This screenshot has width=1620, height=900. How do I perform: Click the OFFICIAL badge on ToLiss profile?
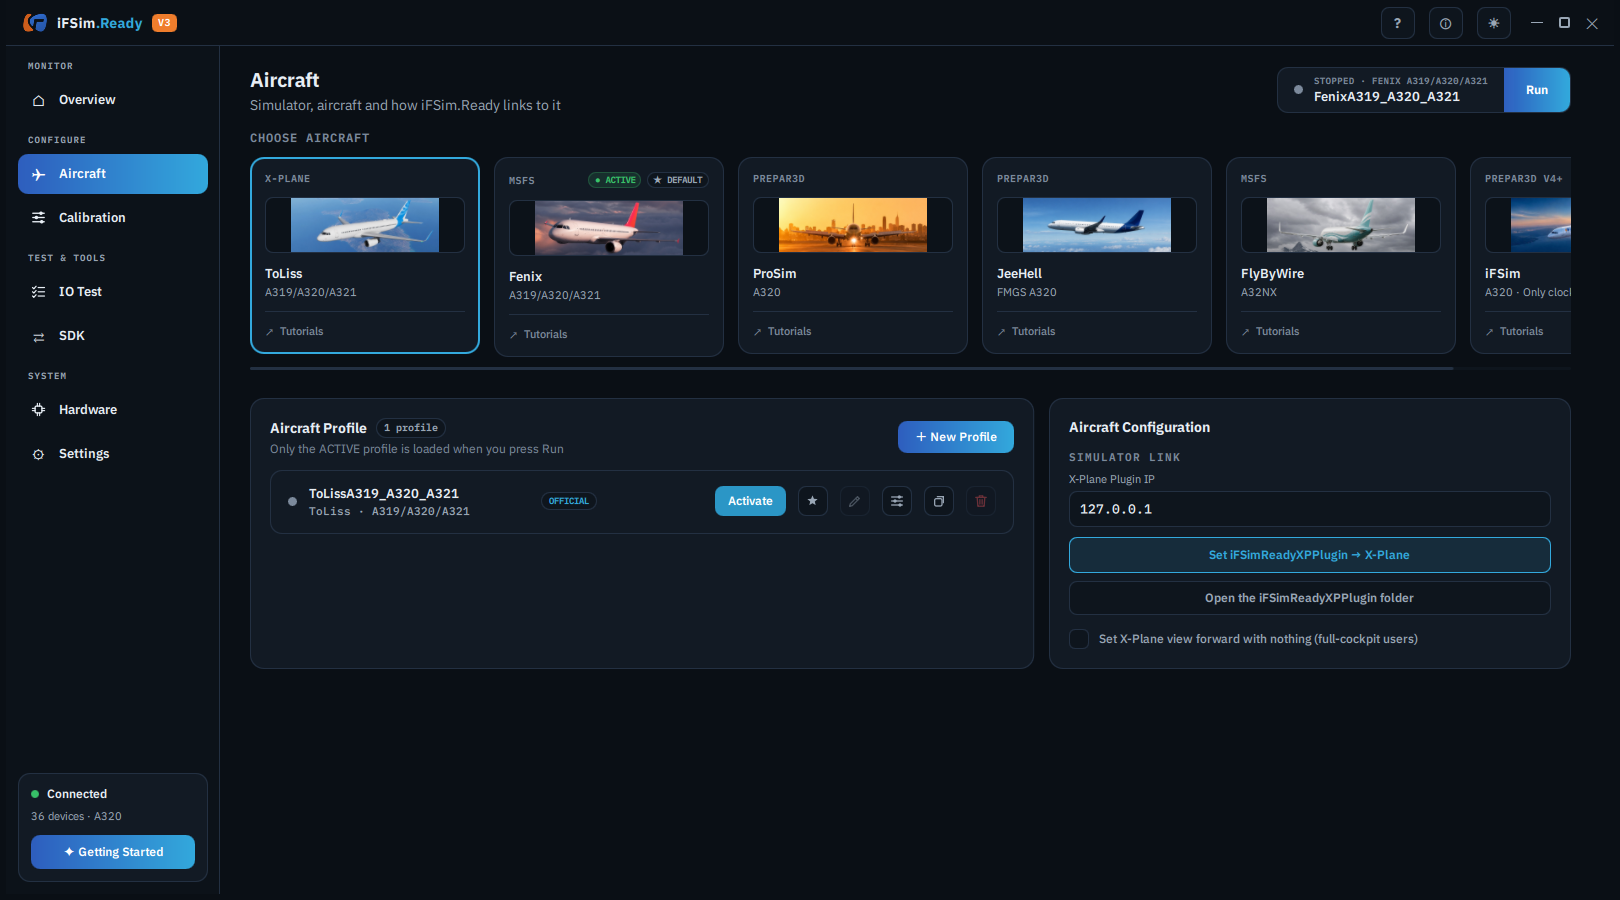569,501
